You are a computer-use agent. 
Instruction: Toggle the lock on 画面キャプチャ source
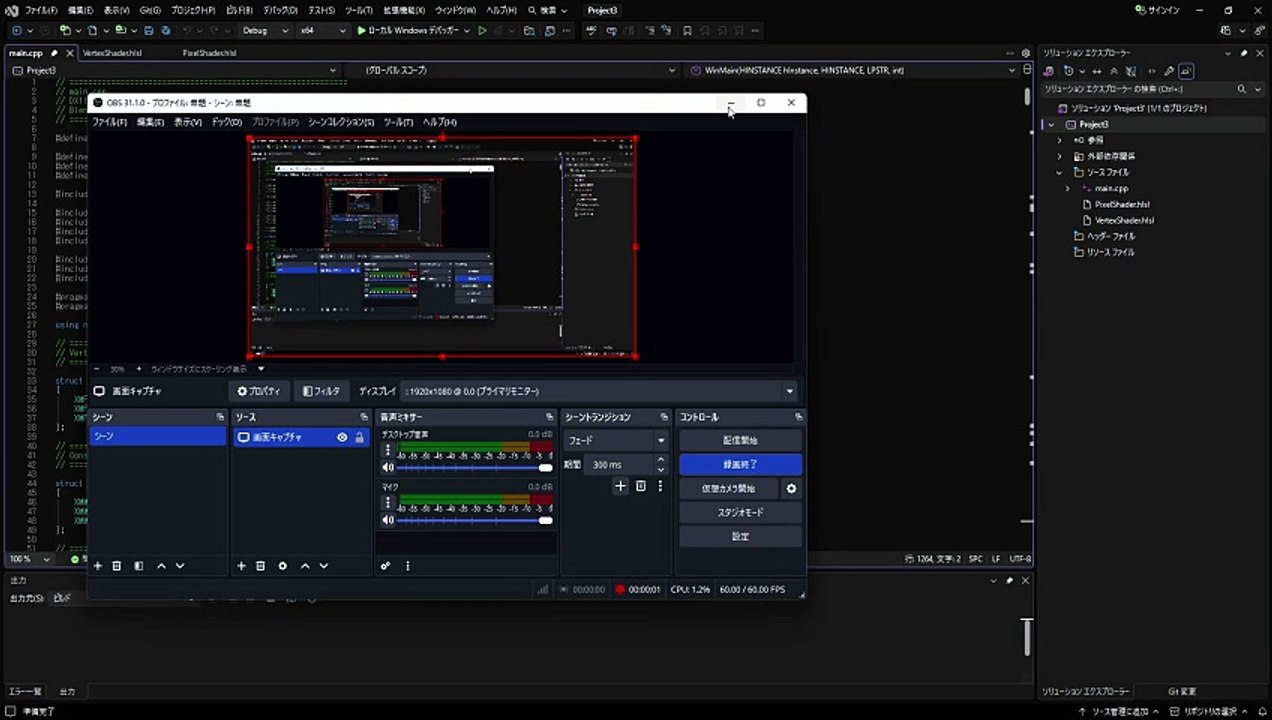(359, 437)
